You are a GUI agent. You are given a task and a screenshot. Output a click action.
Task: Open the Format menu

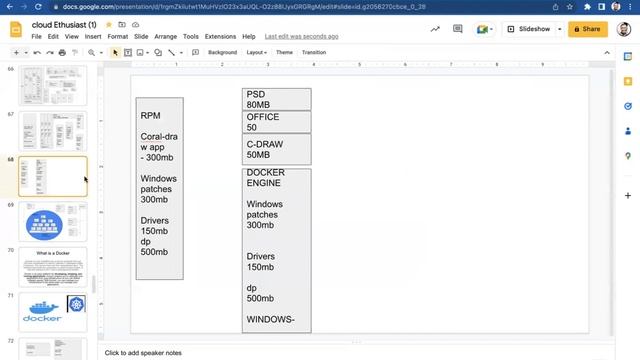pos(118,37)
